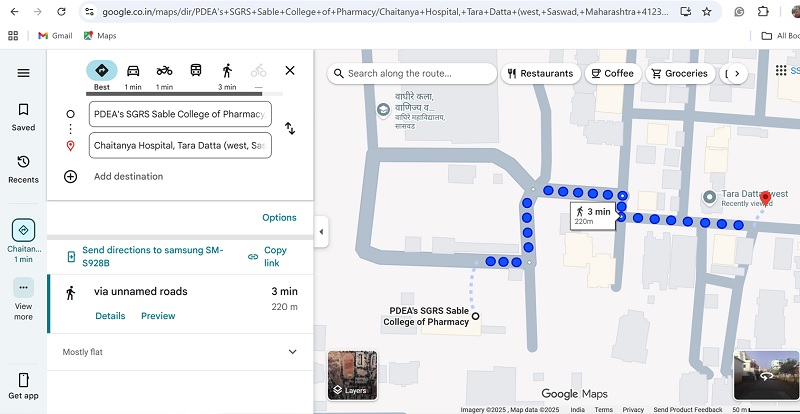
Task: Close the directions panel
Action: coord(290,71)
